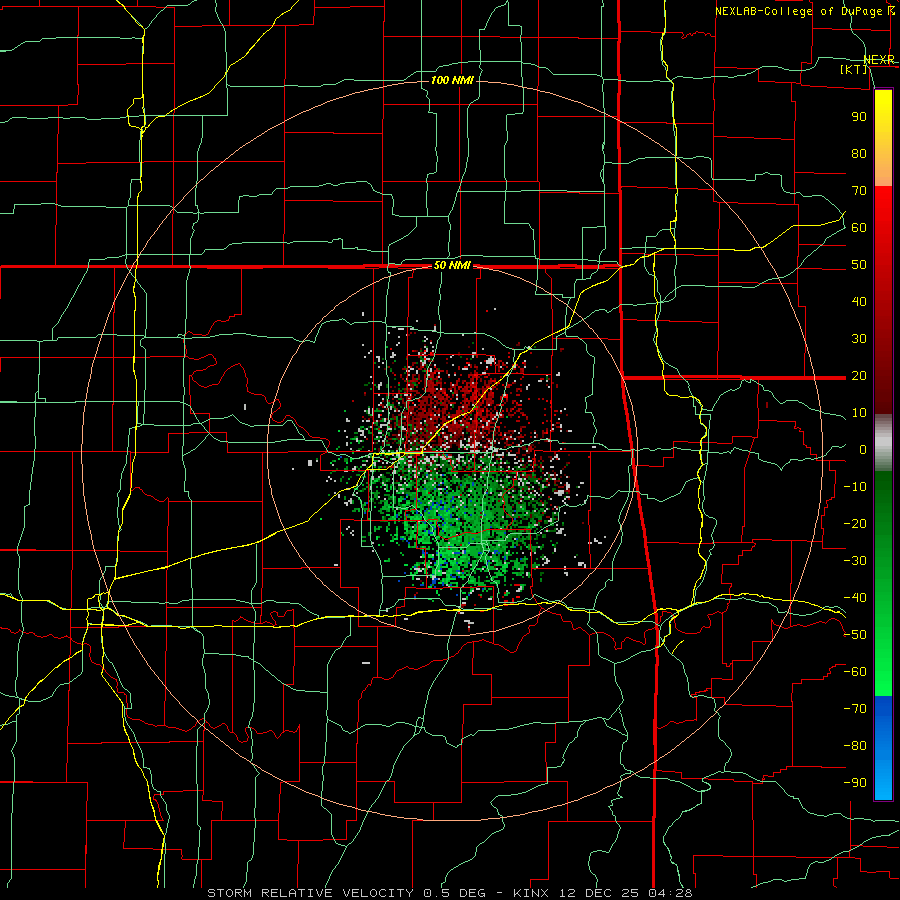The width and height of the screenshot is (900, 900).
Task: Click the 0 value on velocity legend
Action: pyautogui.click(x=863, y=450)
